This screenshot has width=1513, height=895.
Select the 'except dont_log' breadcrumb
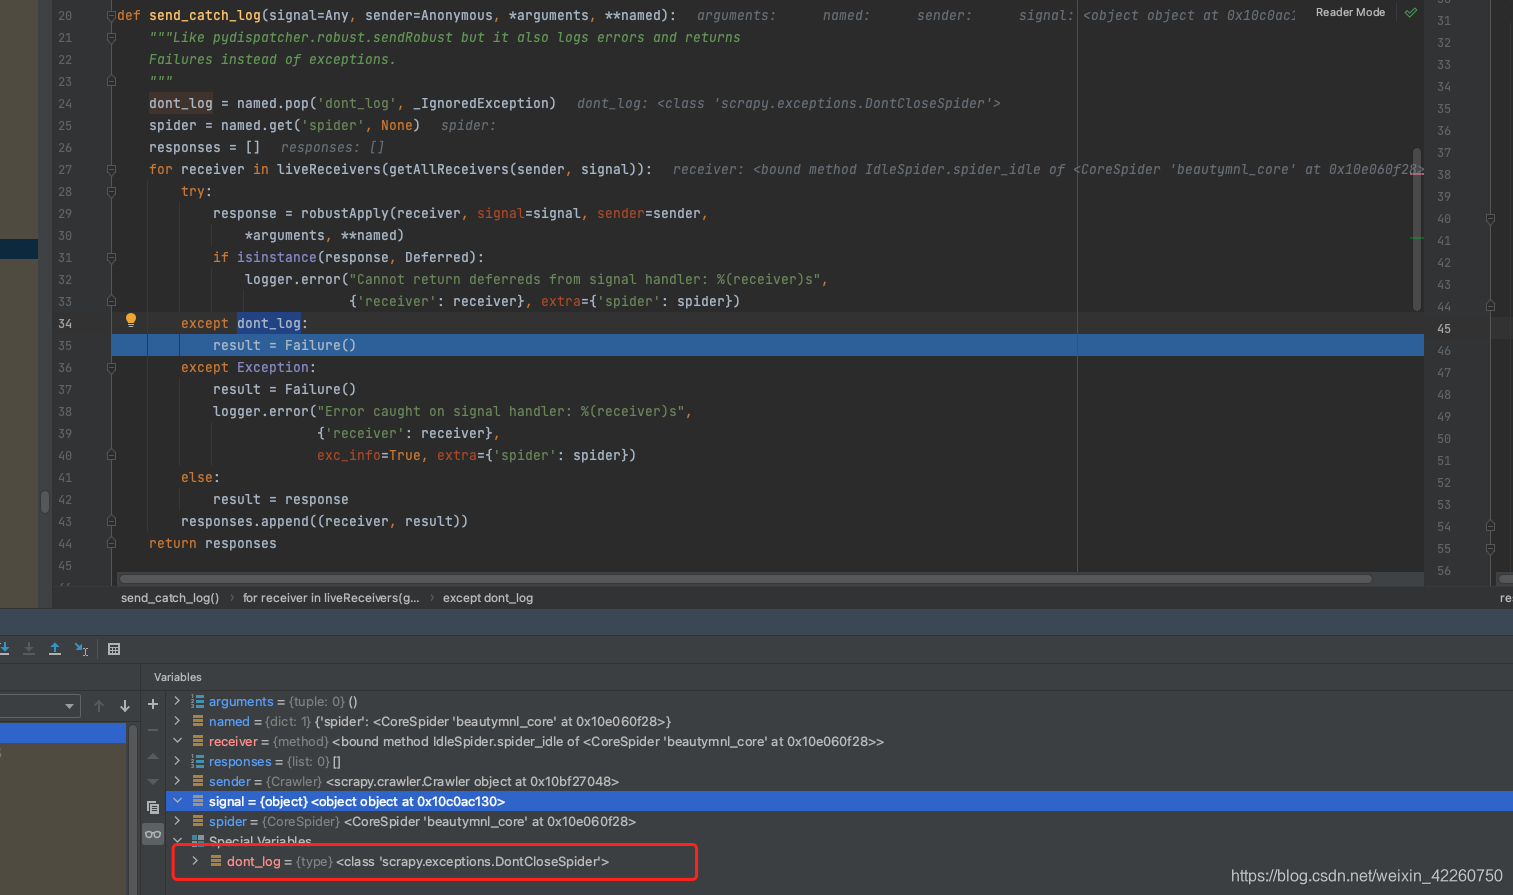click(488, 598)
